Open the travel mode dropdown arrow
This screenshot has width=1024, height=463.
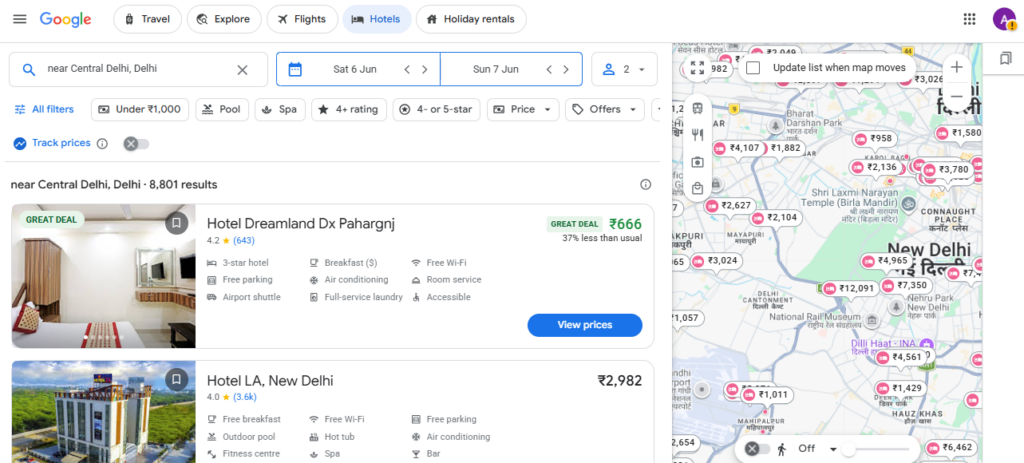(833, 449)
